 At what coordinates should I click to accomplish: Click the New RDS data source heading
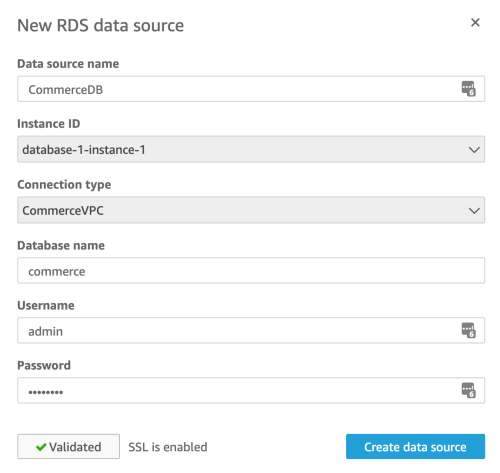pyautogui.click(x=100, y=25)
